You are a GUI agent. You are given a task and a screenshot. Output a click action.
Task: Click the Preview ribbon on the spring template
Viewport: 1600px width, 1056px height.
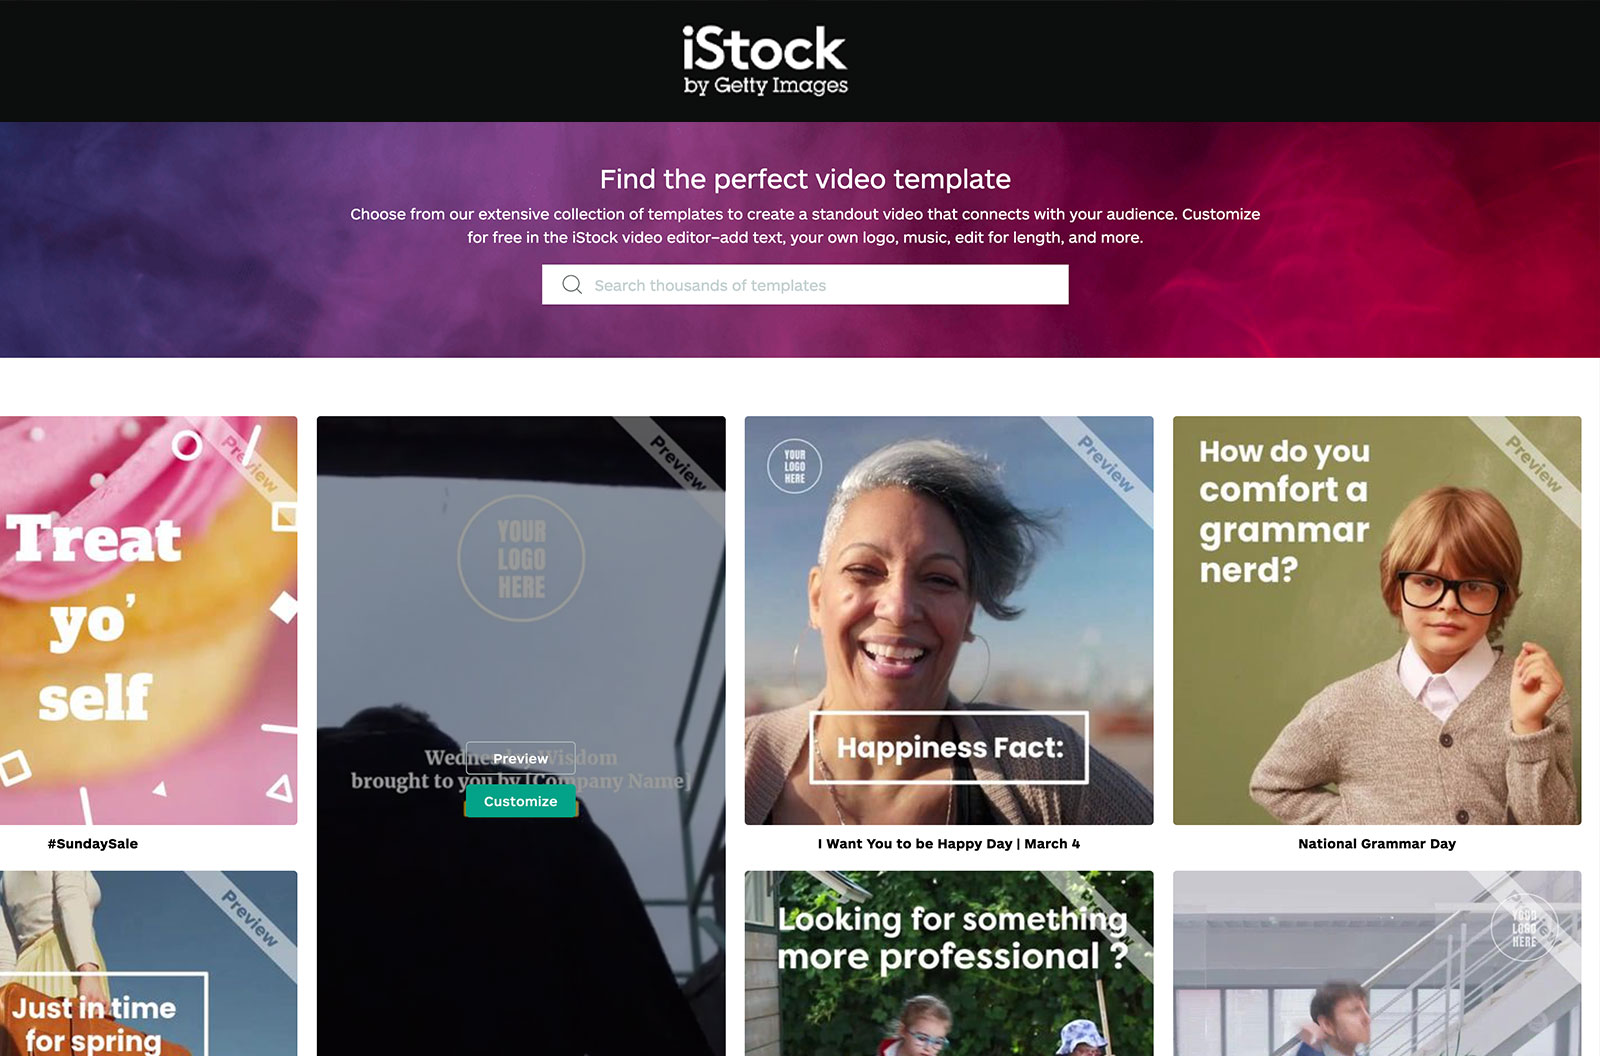tap(250, 917)
